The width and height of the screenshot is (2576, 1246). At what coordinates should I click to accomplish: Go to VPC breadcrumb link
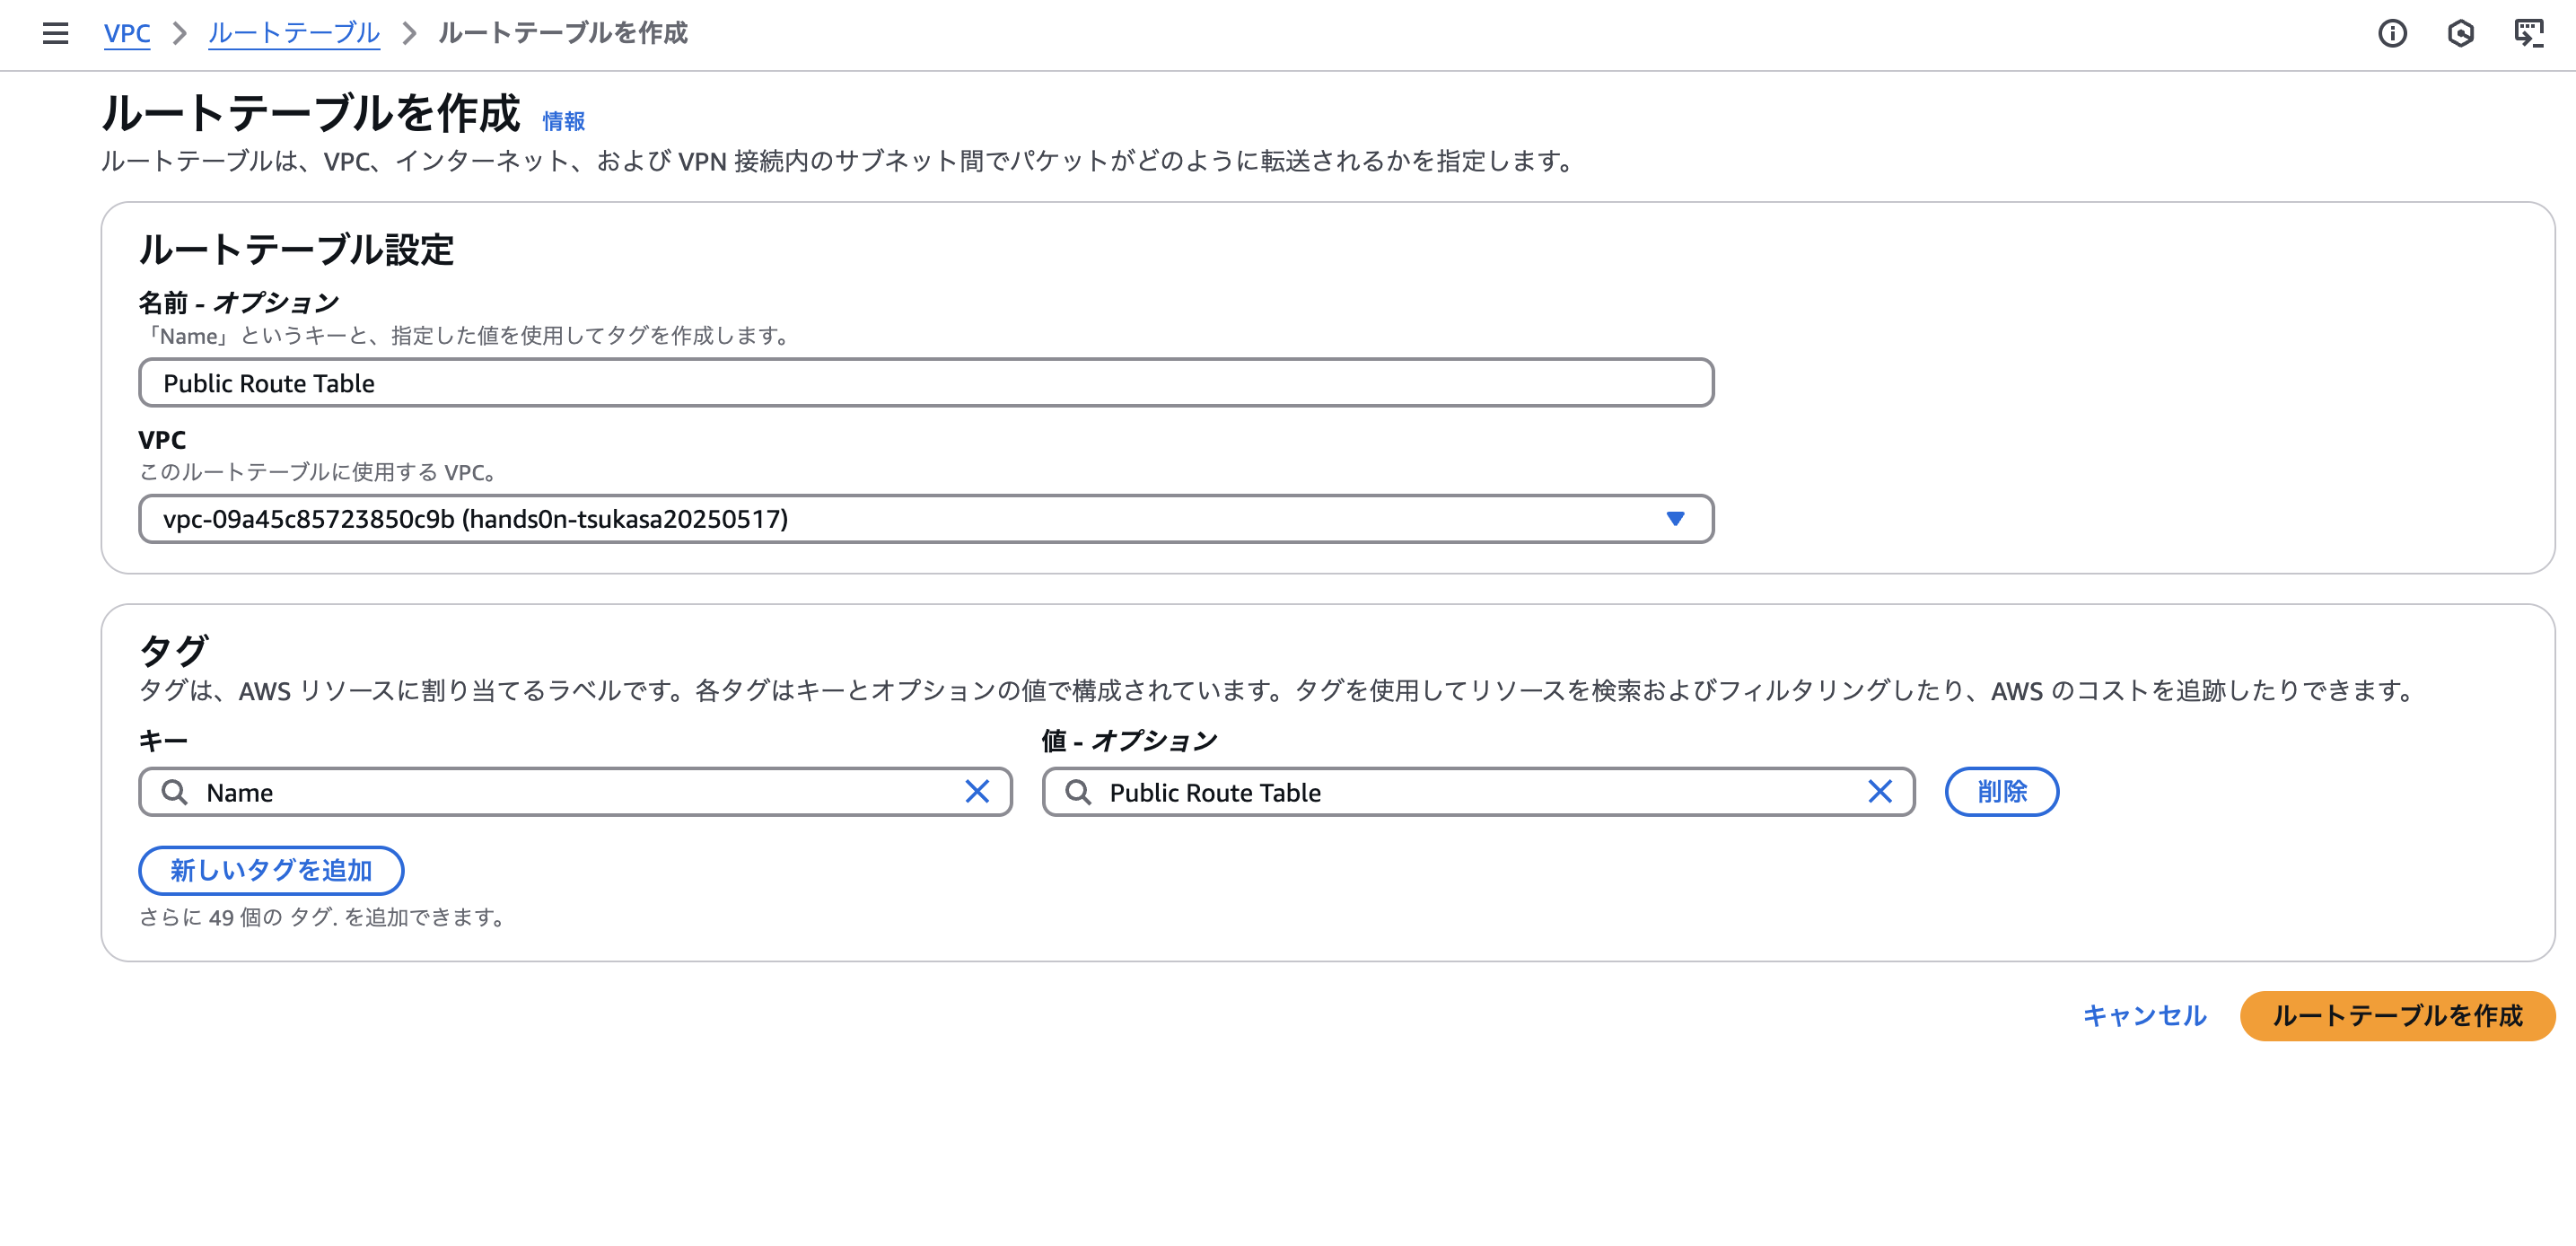click(x=127, y=33)
